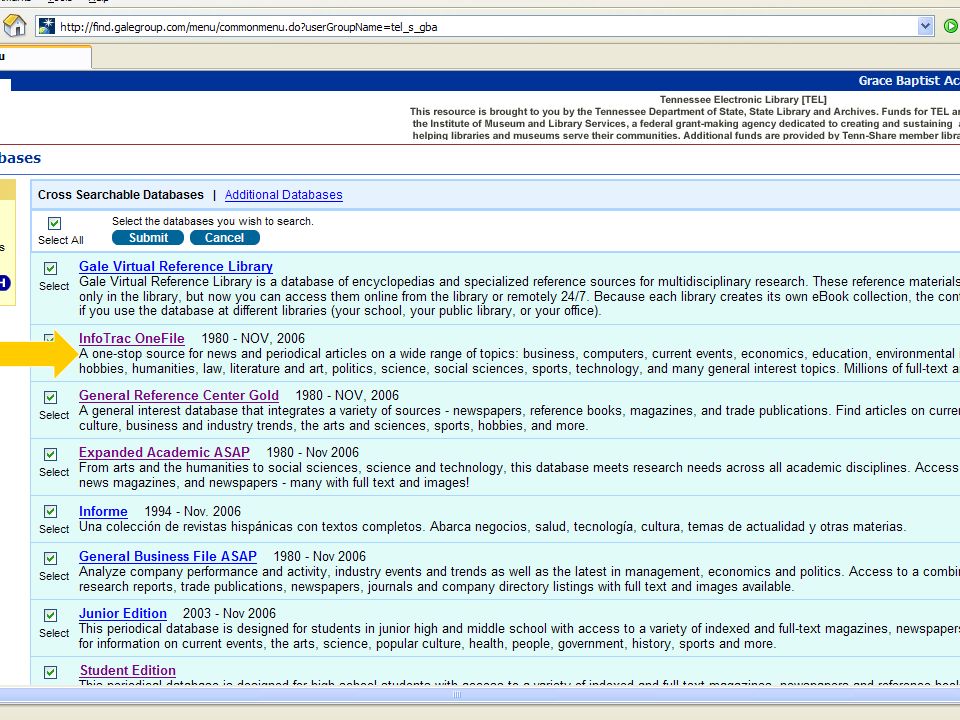The height and width of the screenshot is (720, 960).
Task: Open the Junior Edition link
Action: (x=122, y=613)
